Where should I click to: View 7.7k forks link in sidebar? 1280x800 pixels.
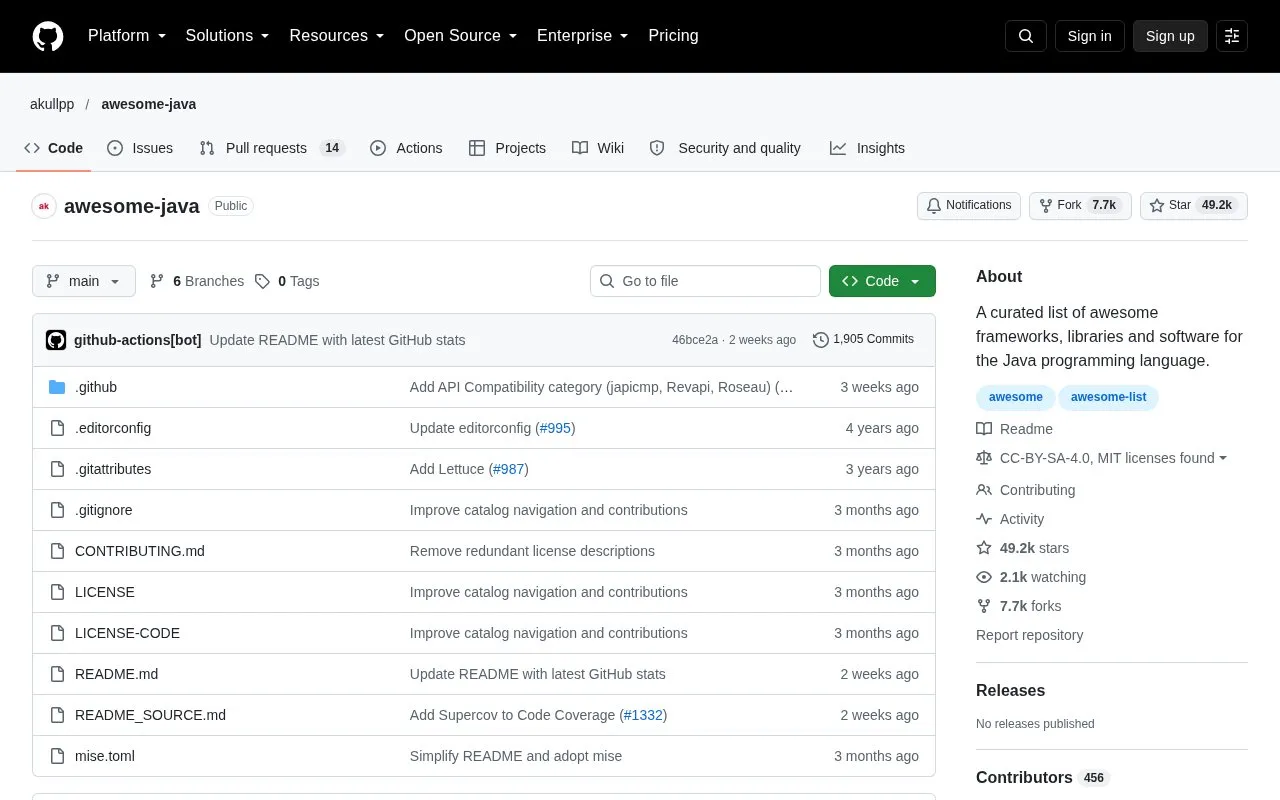click(x=1019, y=606)
